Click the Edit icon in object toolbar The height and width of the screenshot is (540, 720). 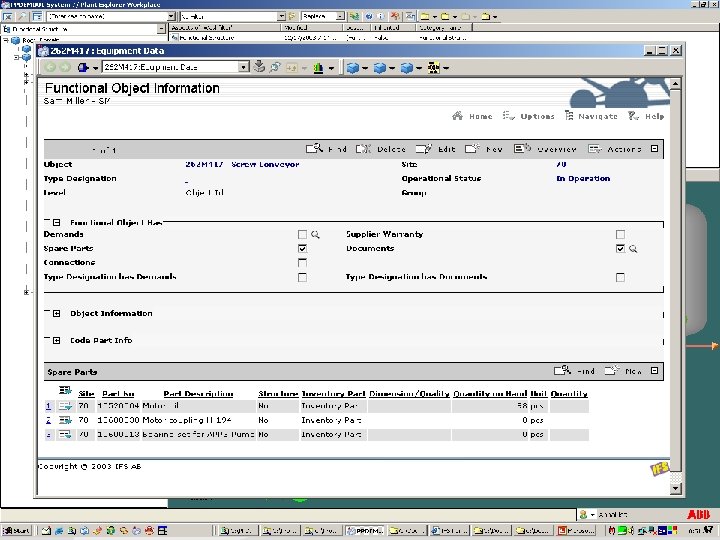tap(423, 149)
